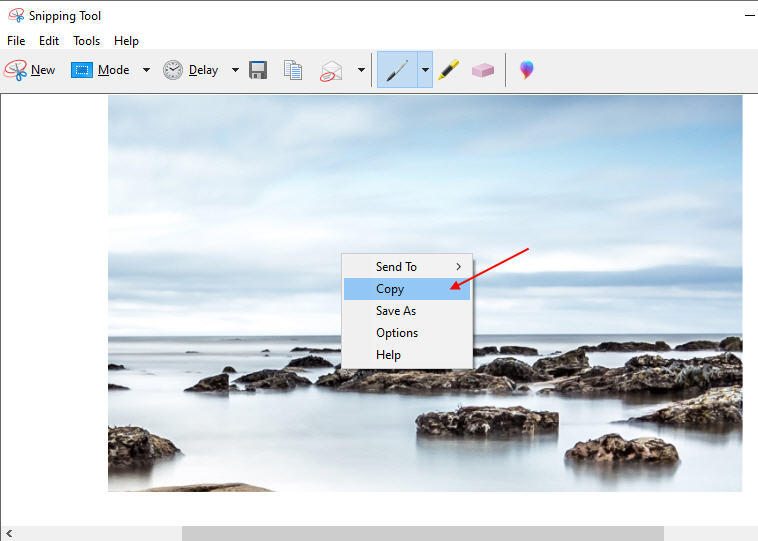
Task: Click the Copy pages icon in toolbar
Action: (x=293, y=70)
